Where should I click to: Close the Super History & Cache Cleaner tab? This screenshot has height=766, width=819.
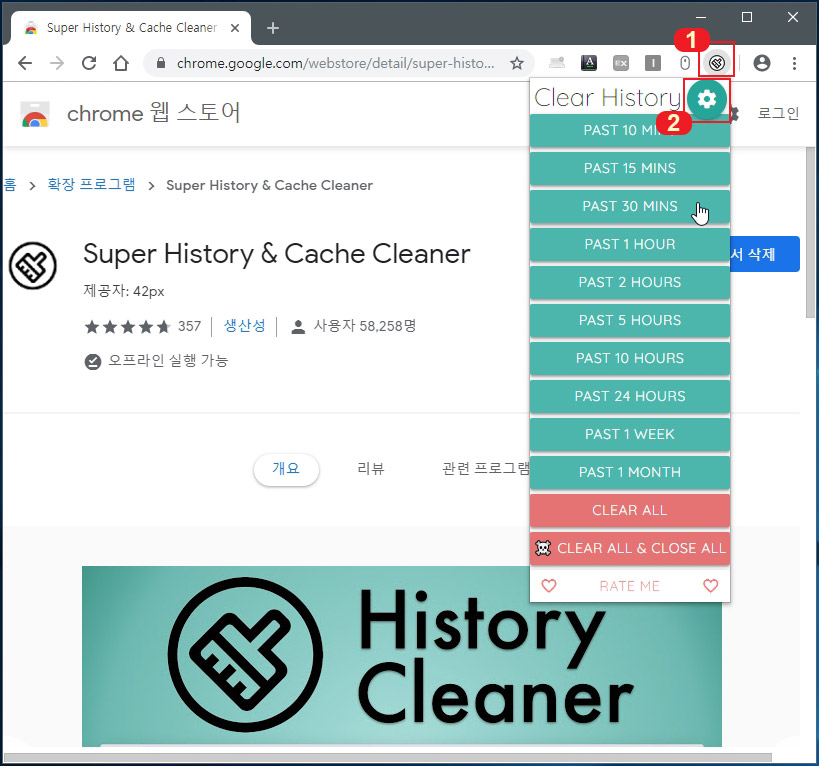click(x=235, y=28)
